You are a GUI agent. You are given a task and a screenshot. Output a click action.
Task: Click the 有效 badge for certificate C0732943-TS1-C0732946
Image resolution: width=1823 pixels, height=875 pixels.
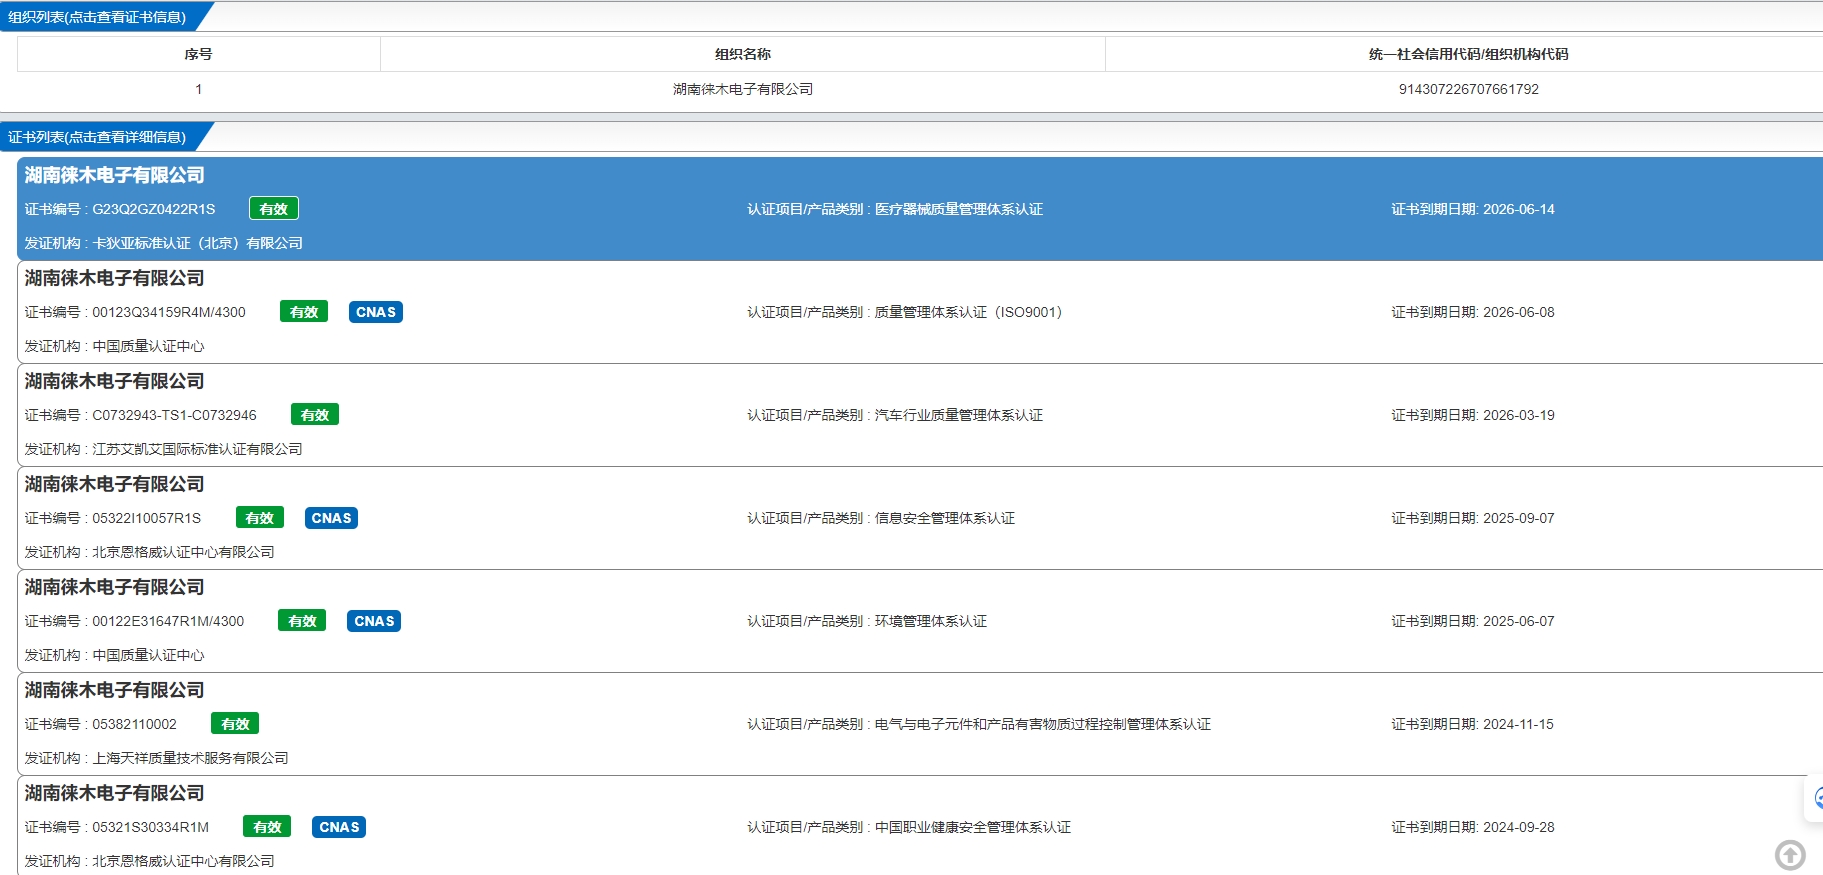315,415
